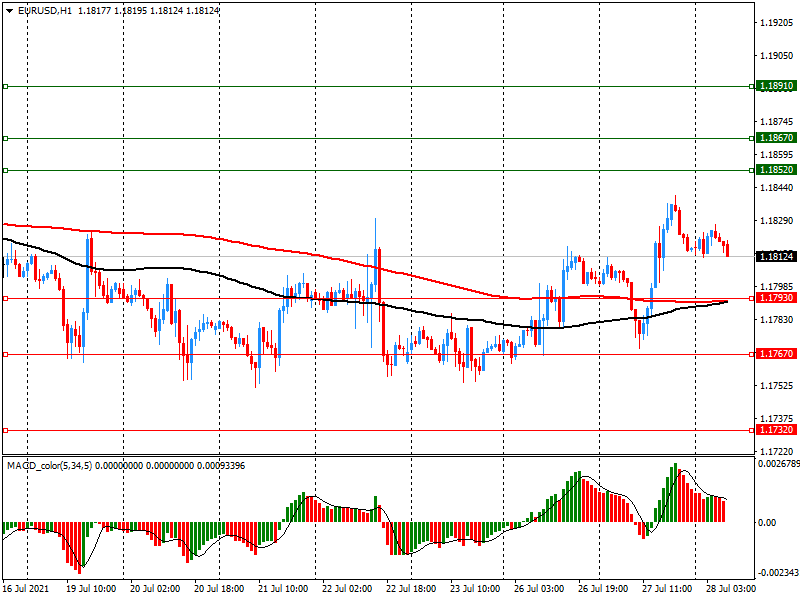Click the 1.19050 price scale value
The width and height of the screenshot is (800, 600).
(x=777, y=56)
